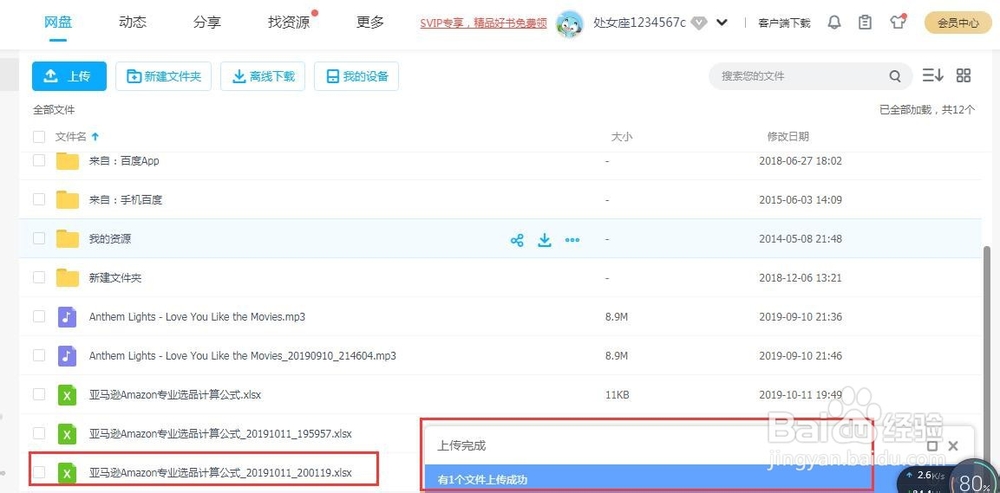Open the 网盘 tab
The width and height of the screenshot is (1000, 493).
coord(58,22)
